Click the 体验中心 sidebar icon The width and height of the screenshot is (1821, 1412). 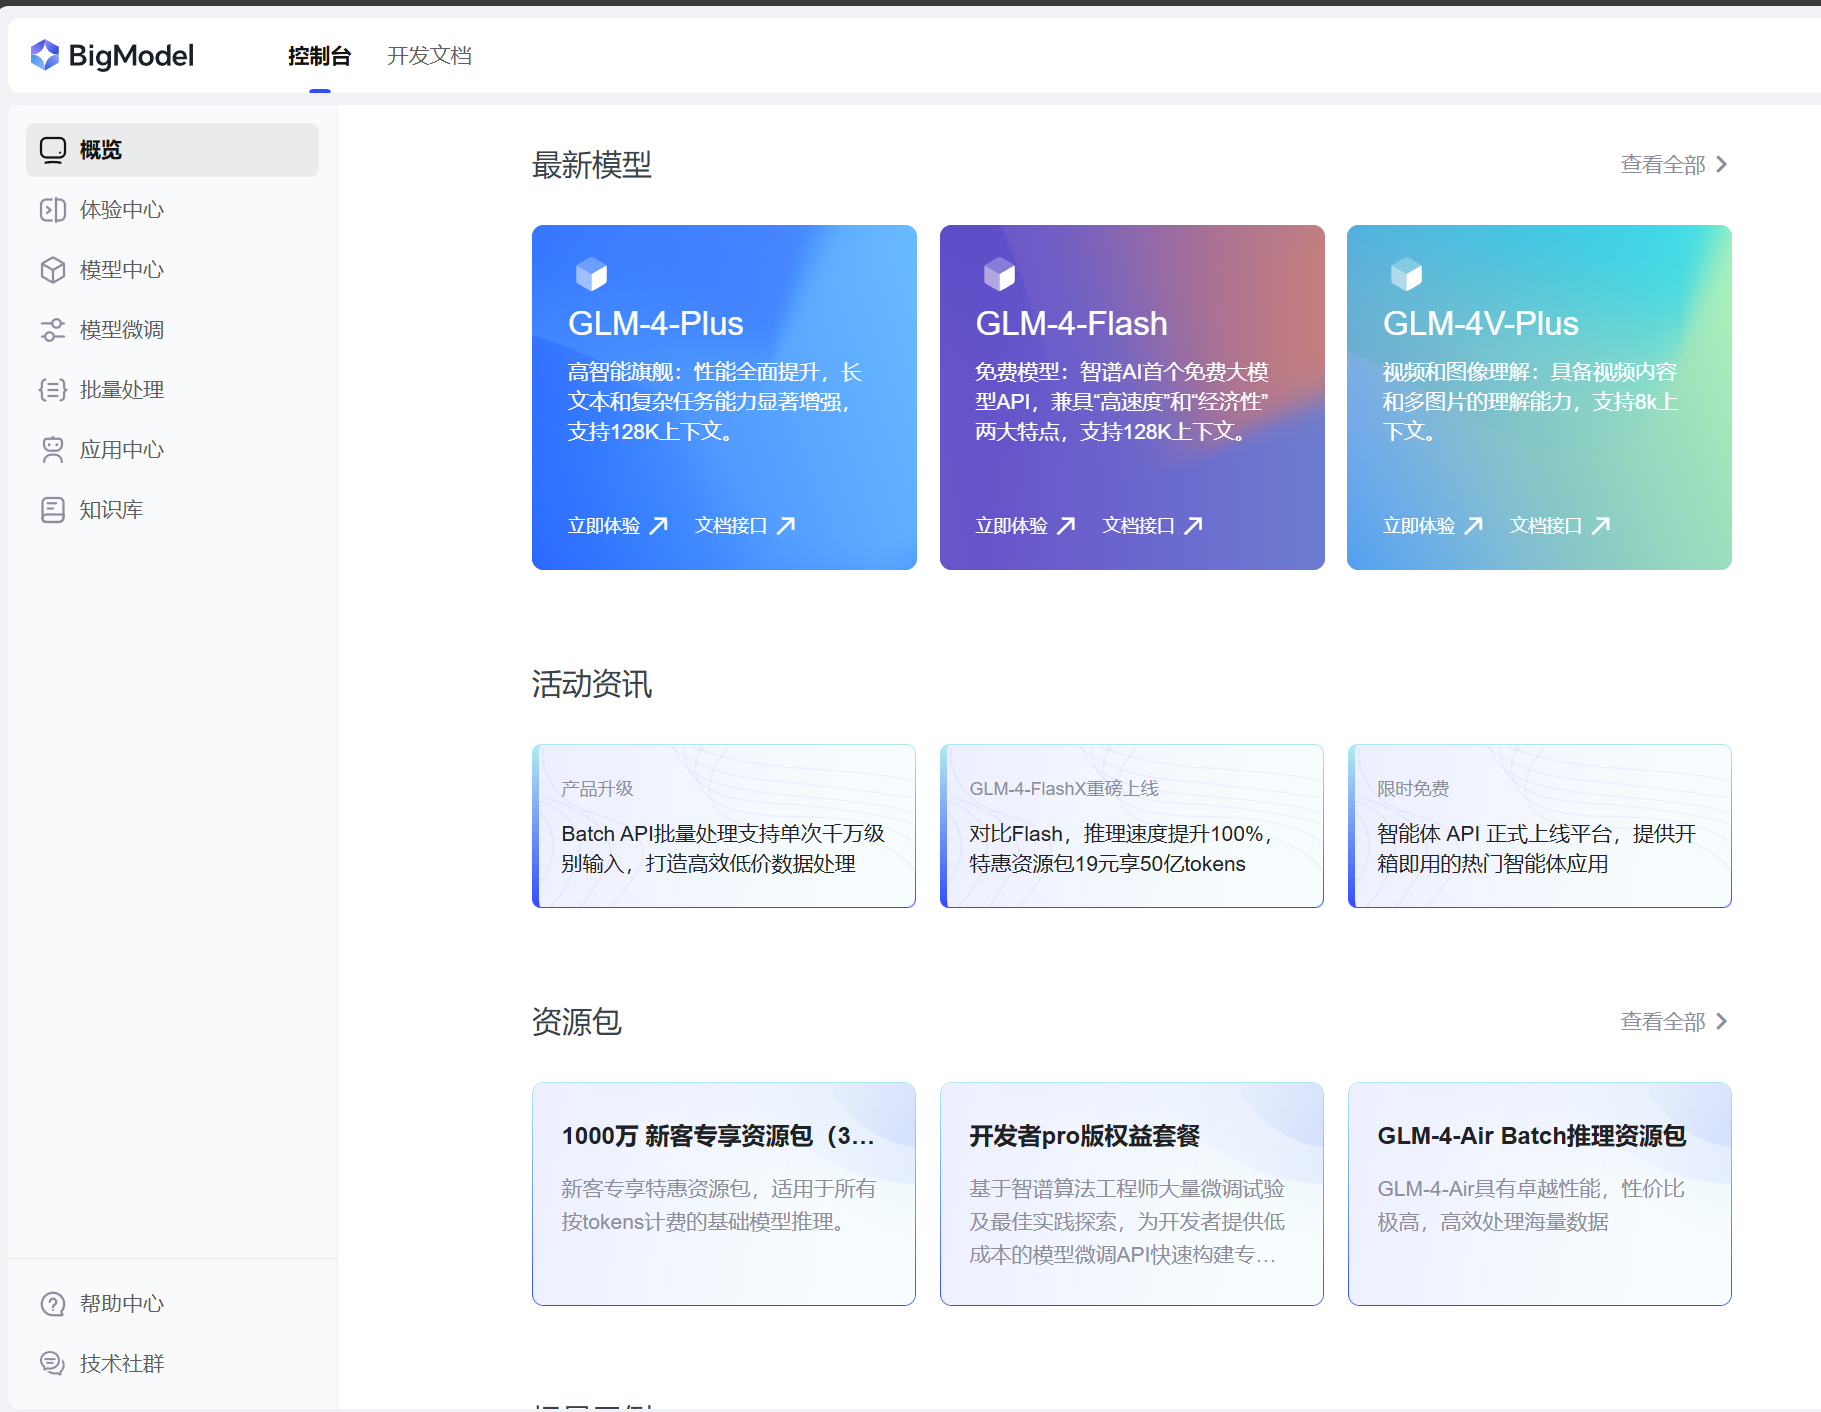tap(53, 210)
